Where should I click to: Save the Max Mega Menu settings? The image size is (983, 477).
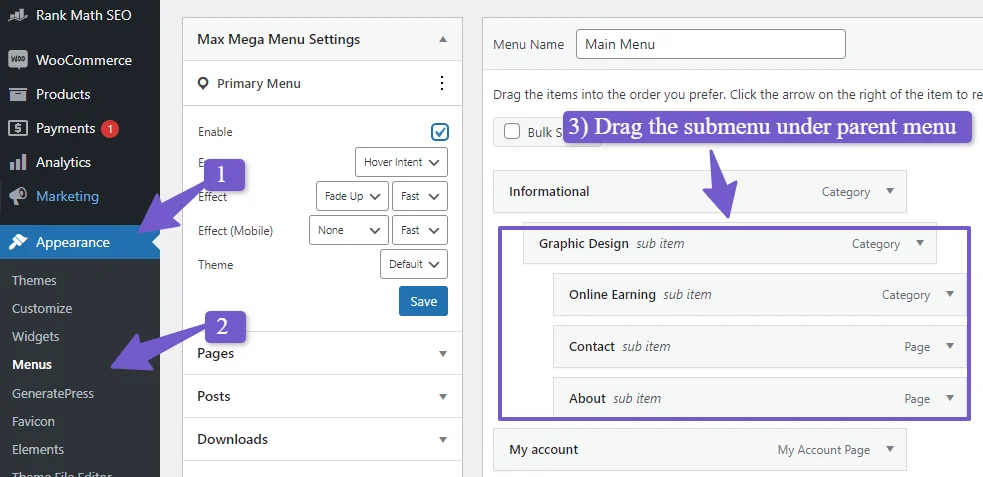click(x=423, y=301)
